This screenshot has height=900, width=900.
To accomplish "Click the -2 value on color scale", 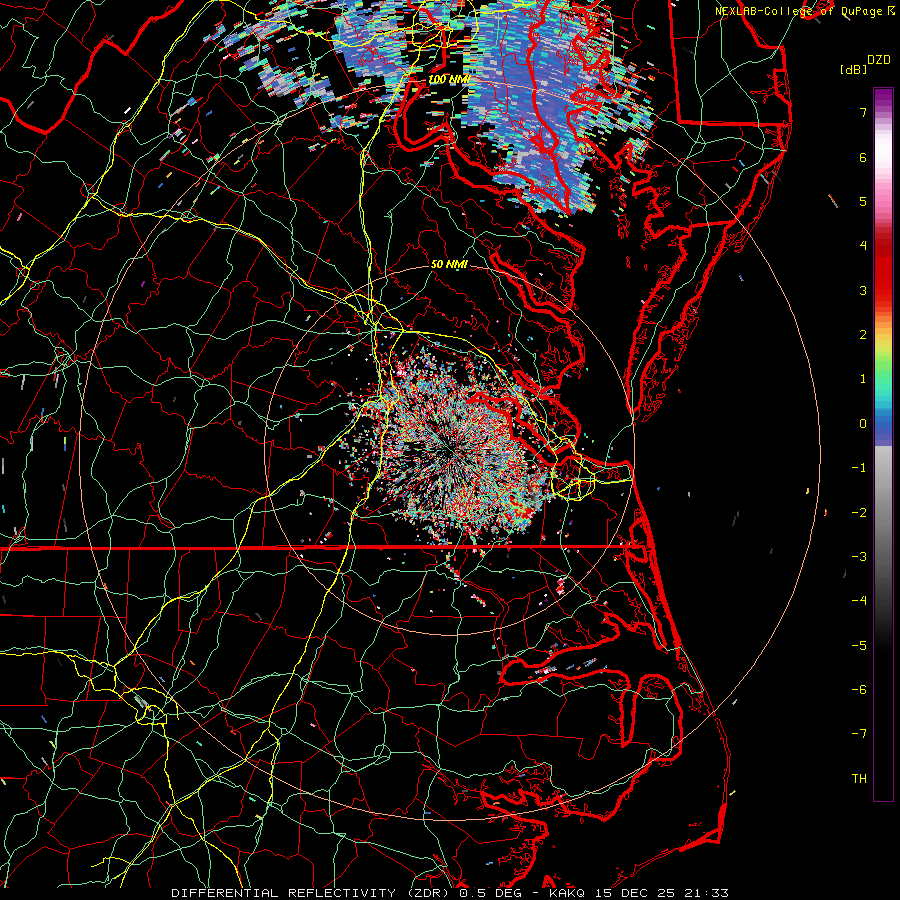I will tap(859, 513).
